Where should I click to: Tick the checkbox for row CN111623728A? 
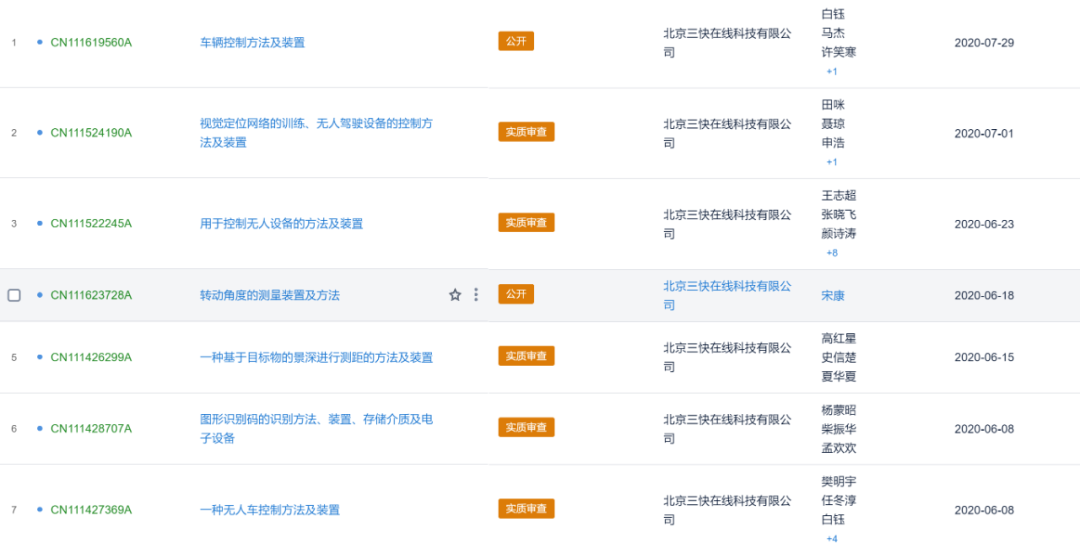coord(14,295)
